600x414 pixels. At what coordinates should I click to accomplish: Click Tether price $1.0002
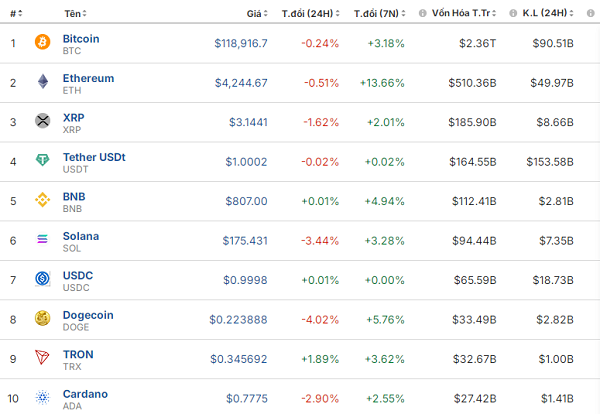pyautogui.click(x=246, y=162)
